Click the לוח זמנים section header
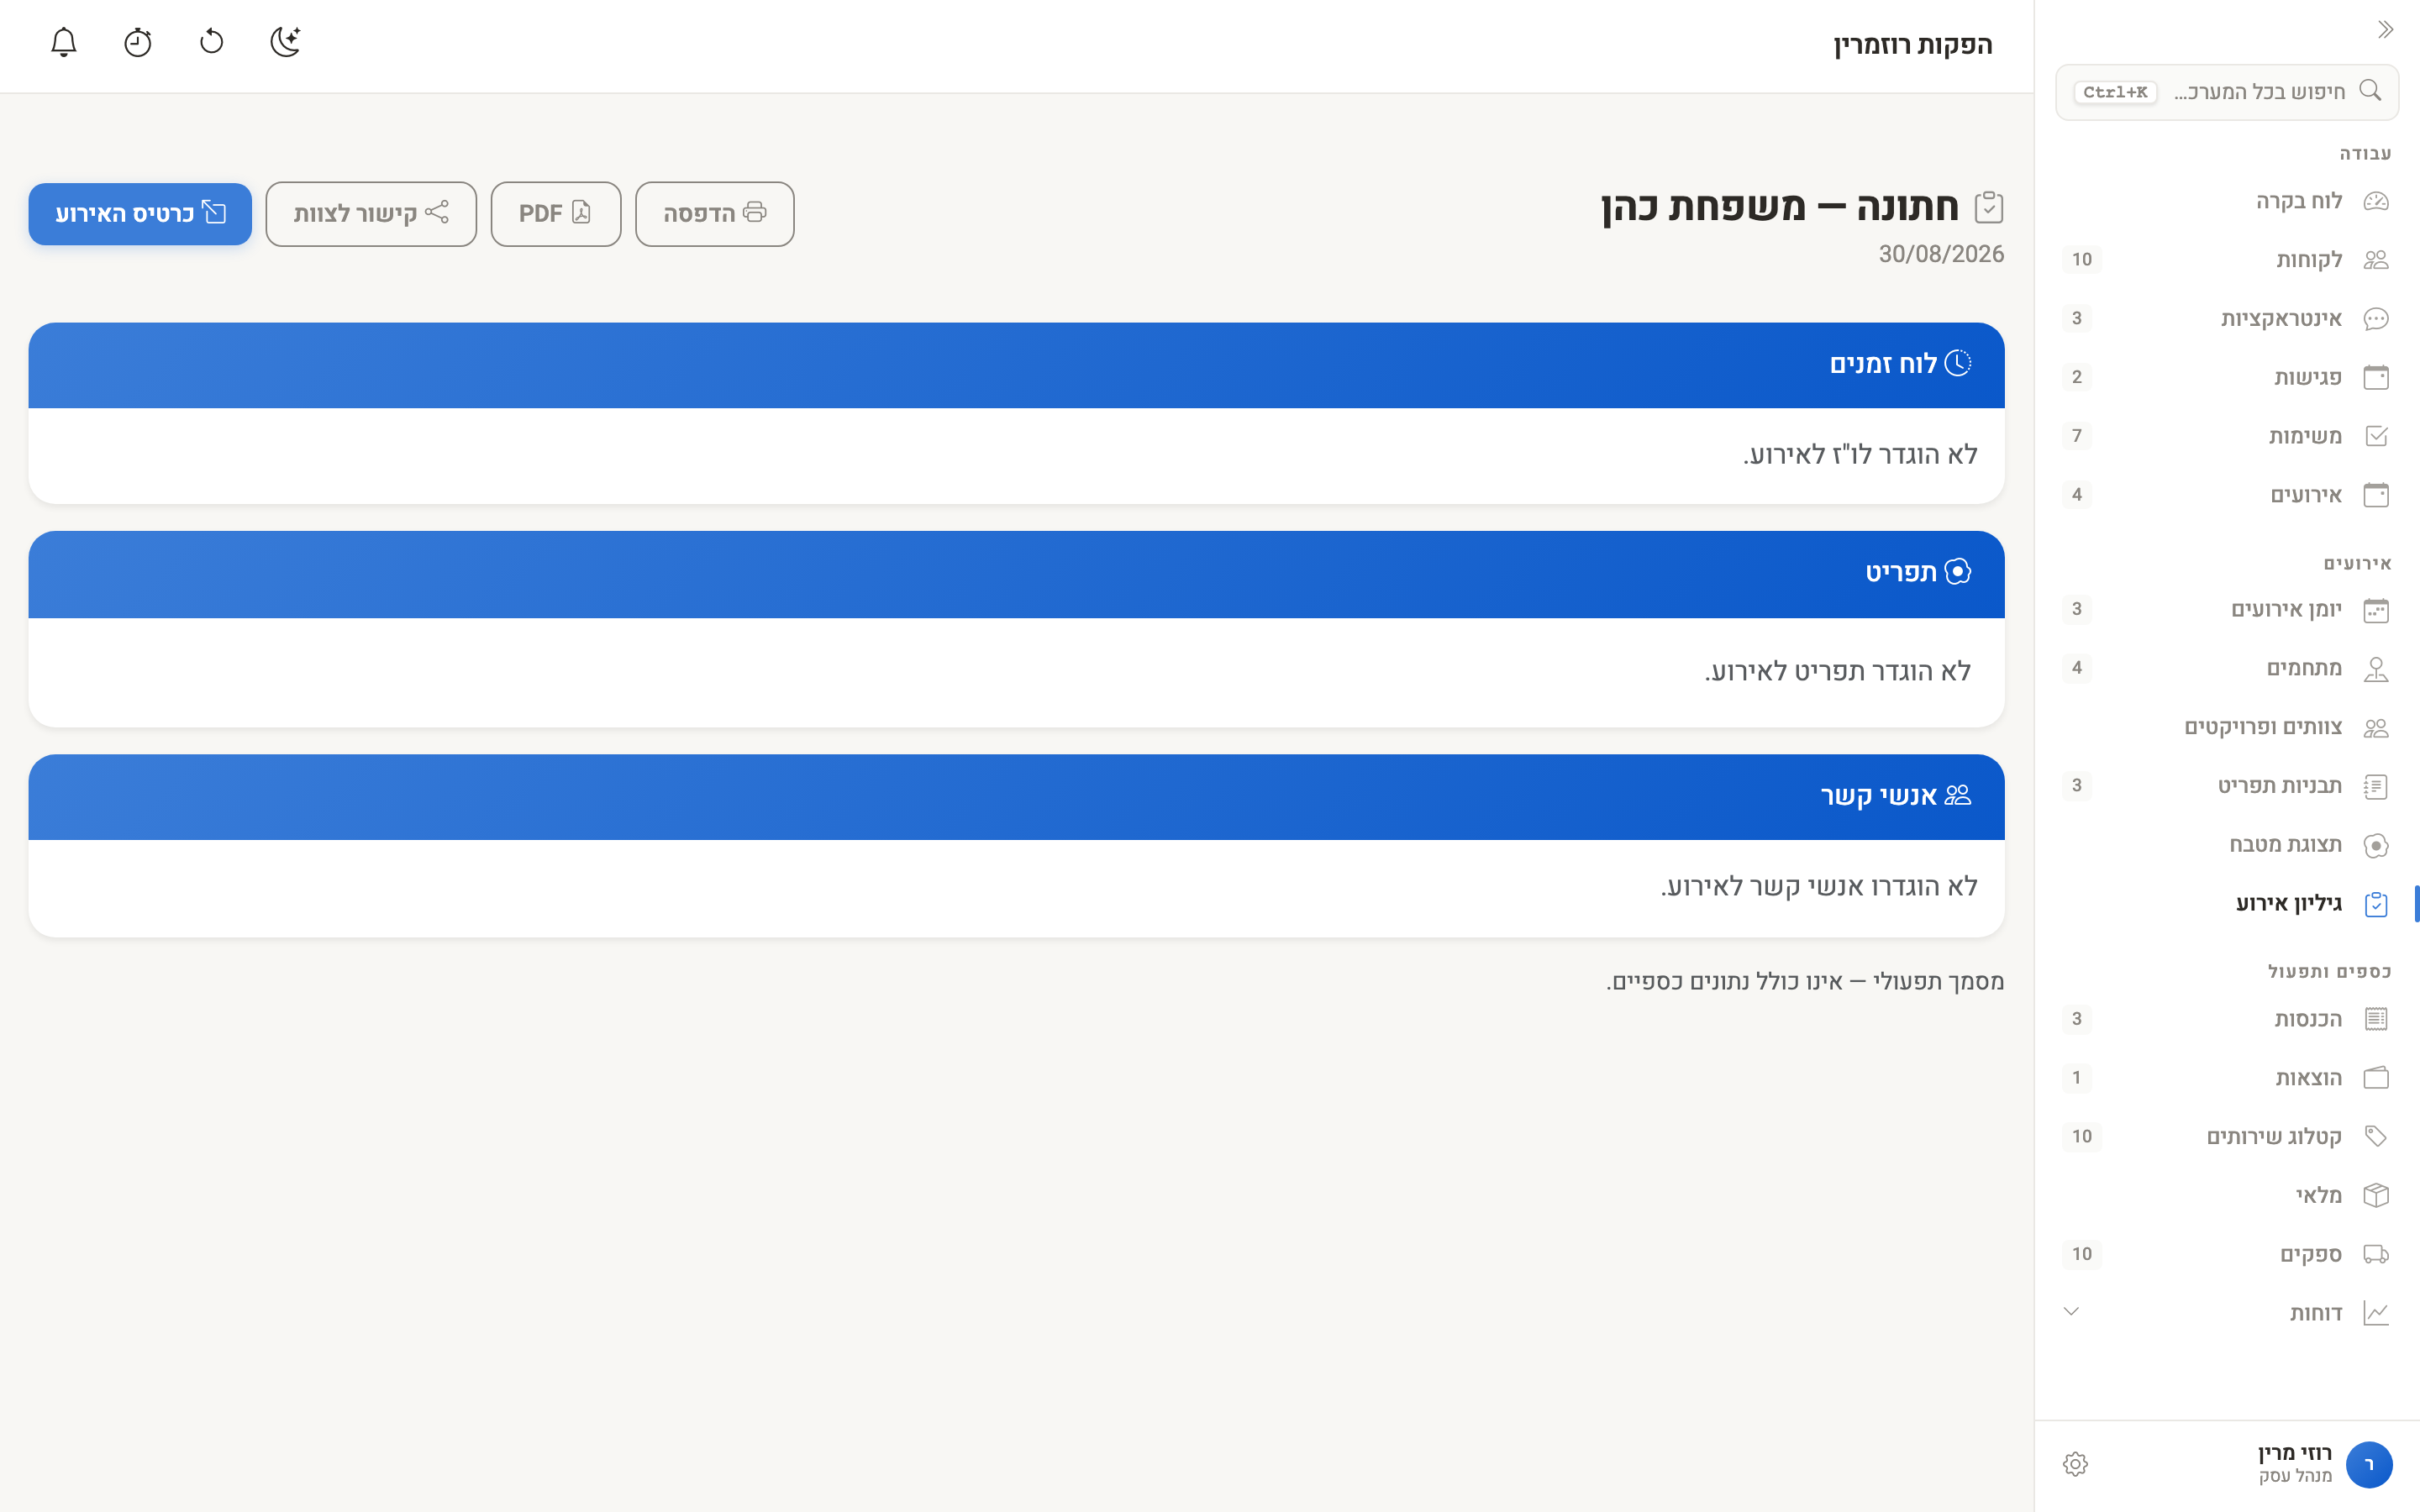2420x1512 pixels. pos(1017,365)
